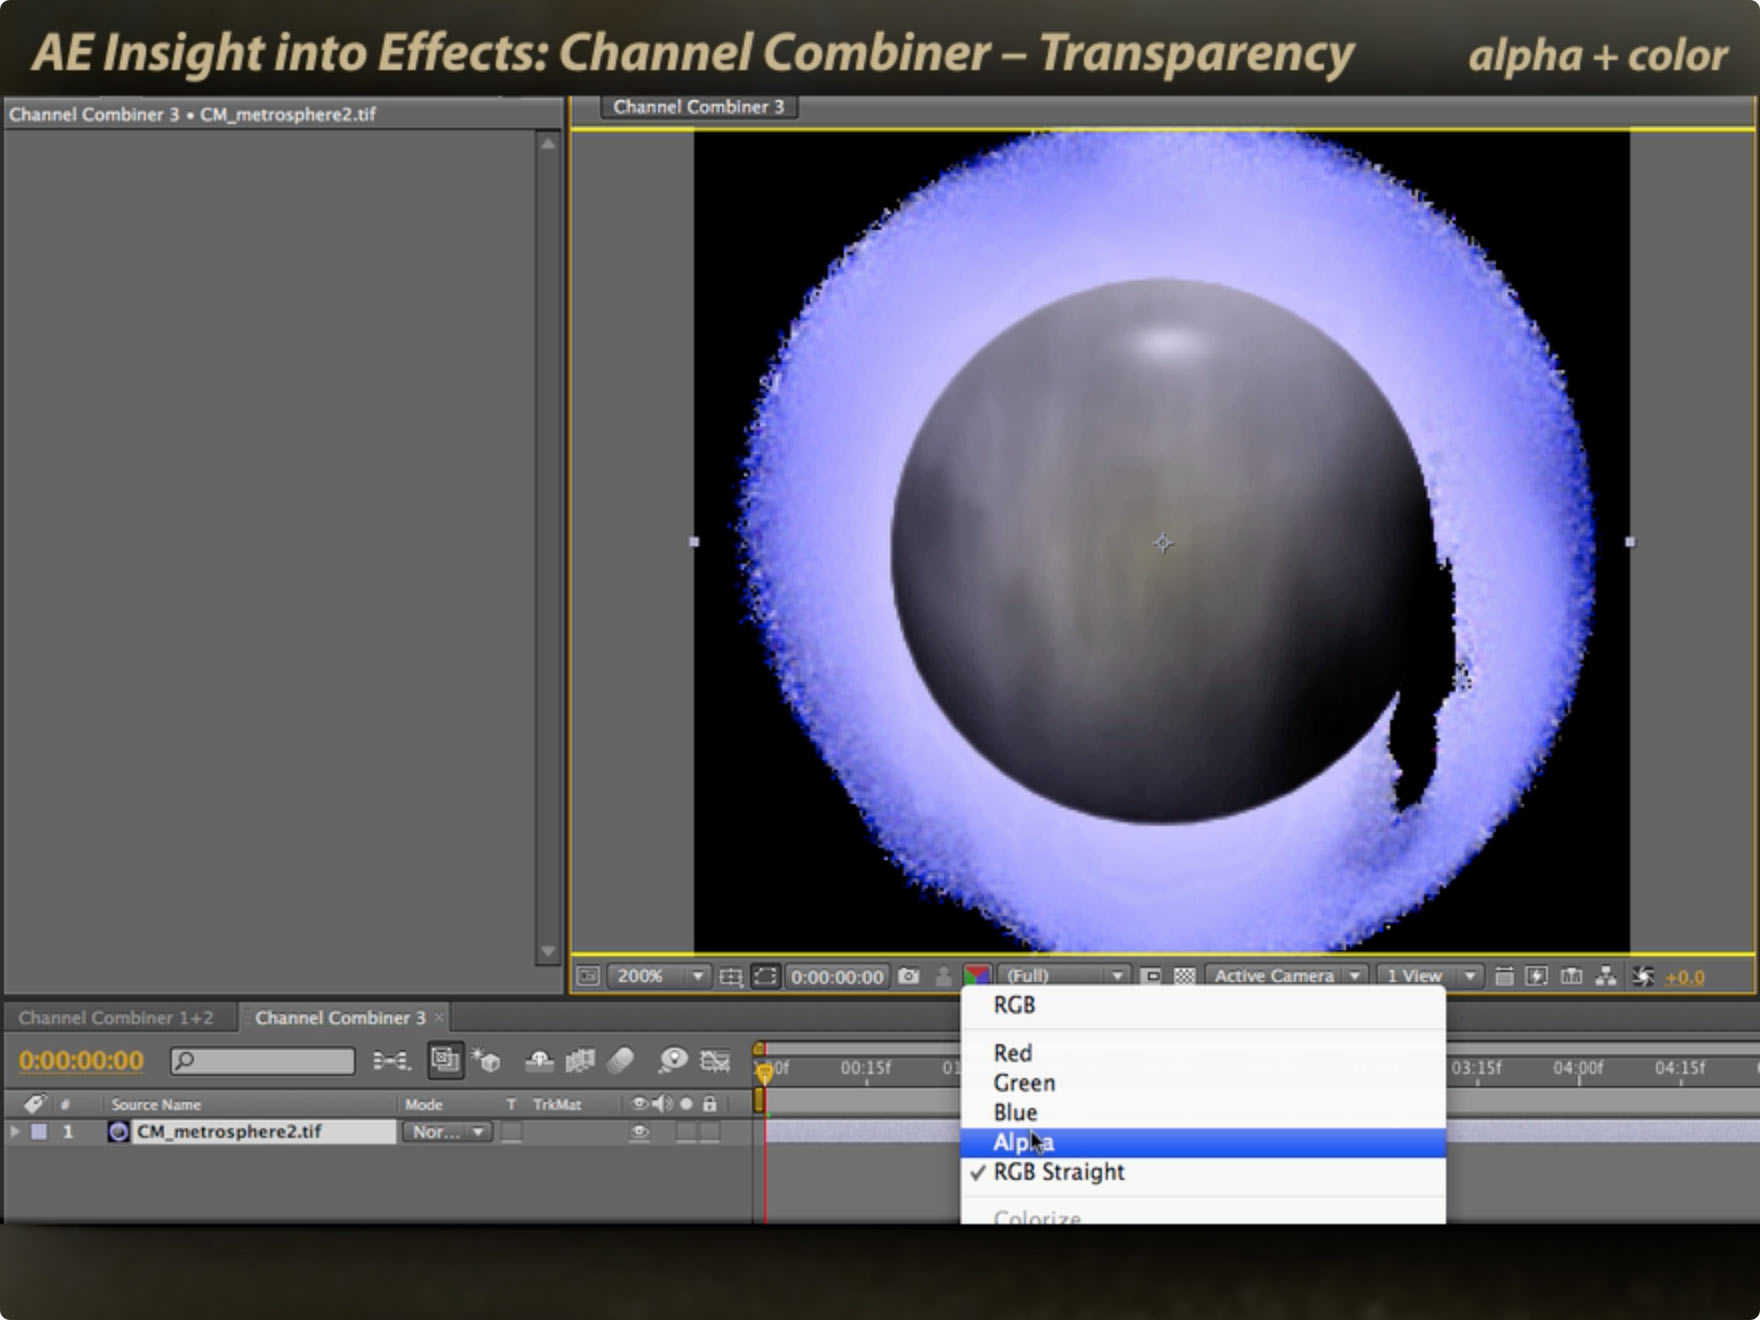Screen dimensions: 1760x1320
Task: Hide the CM_metrosphere2.tif layer with eye
Action: click(640, 1132)
